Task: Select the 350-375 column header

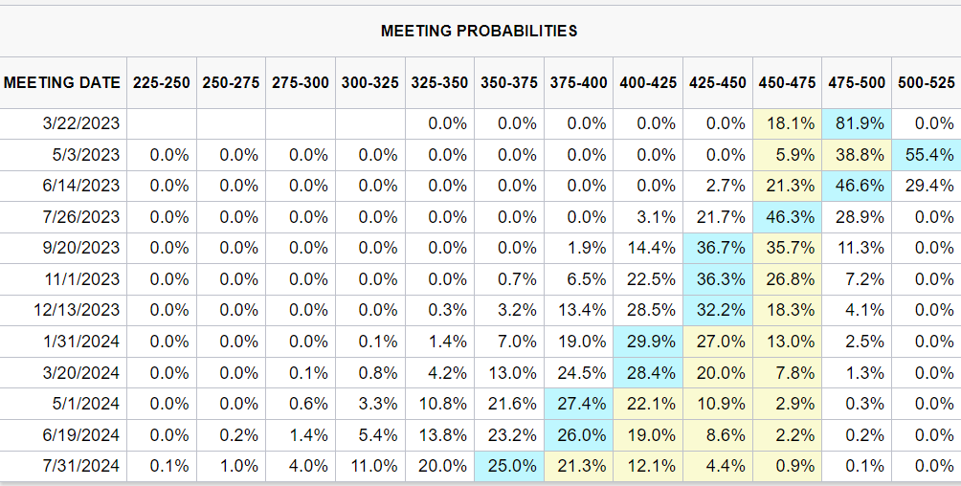Action: pos(508,83)
